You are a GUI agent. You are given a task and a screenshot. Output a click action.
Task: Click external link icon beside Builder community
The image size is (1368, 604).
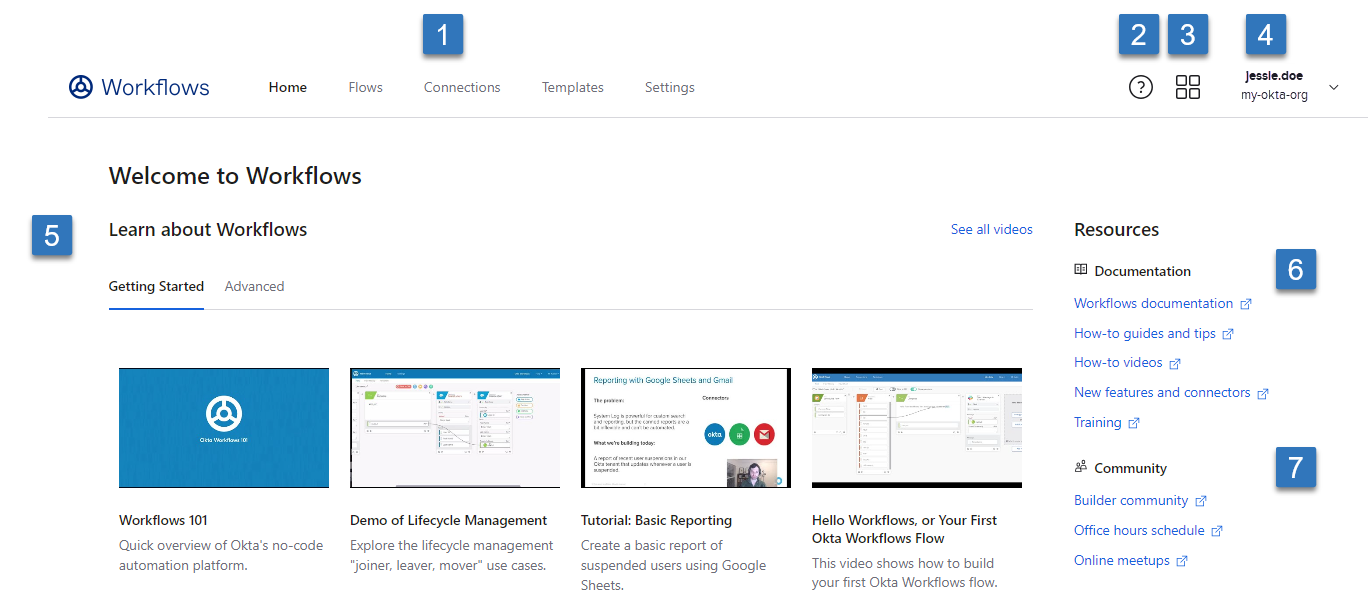[1201, 501]
